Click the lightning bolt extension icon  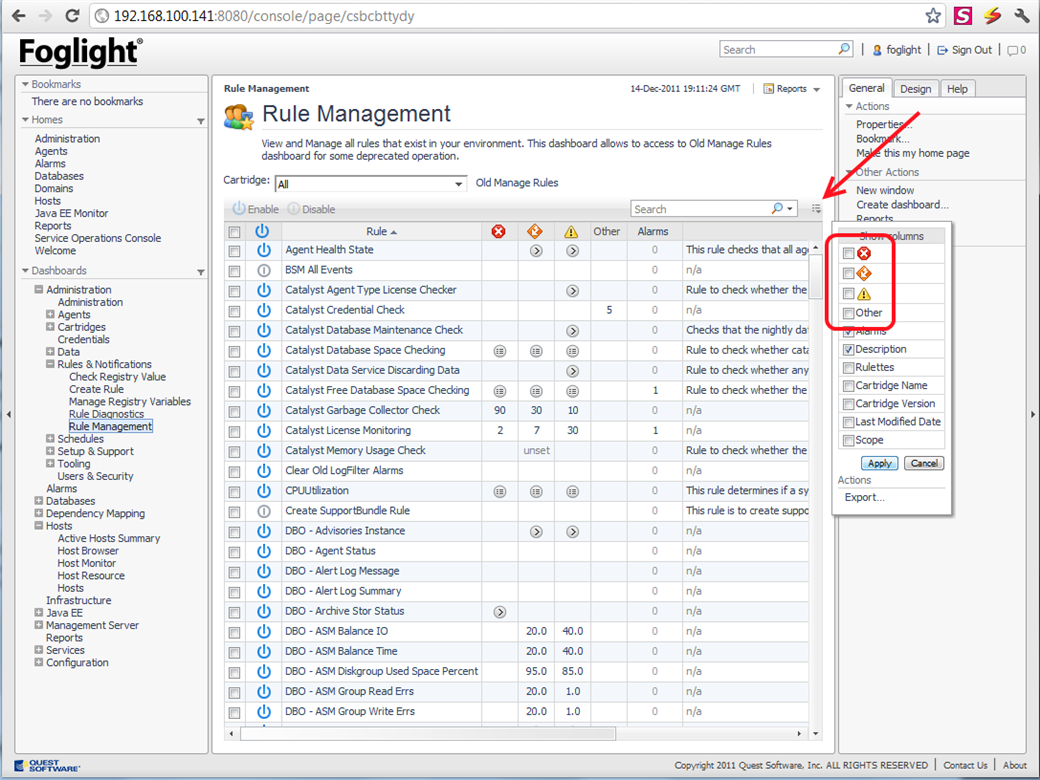tap(992, 16)
